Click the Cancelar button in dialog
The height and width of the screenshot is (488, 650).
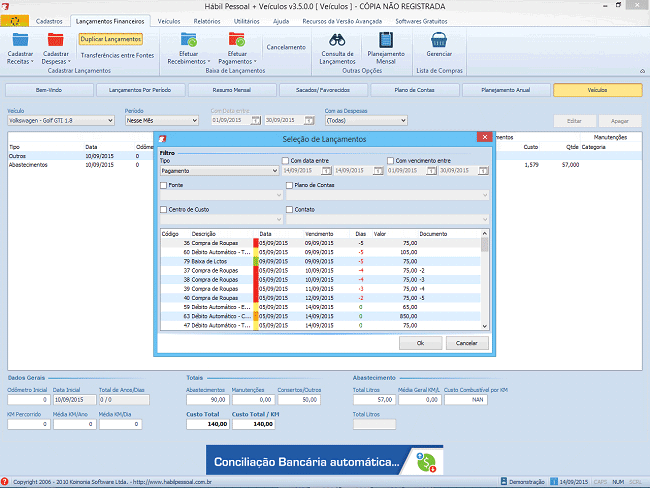[467, 343]
